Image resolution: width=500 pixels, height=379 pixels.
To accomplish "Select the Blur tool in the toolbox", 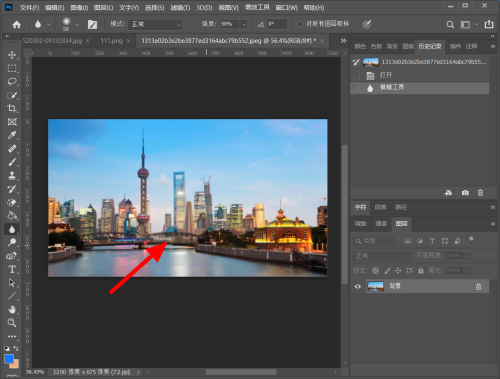I will (x=12, y=229).
